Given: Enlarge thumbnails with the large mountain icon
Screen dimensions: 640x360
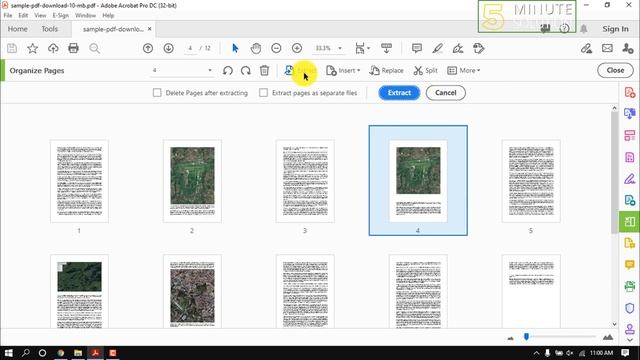Looking at the screenshot, I should click(x=608, y=337).
